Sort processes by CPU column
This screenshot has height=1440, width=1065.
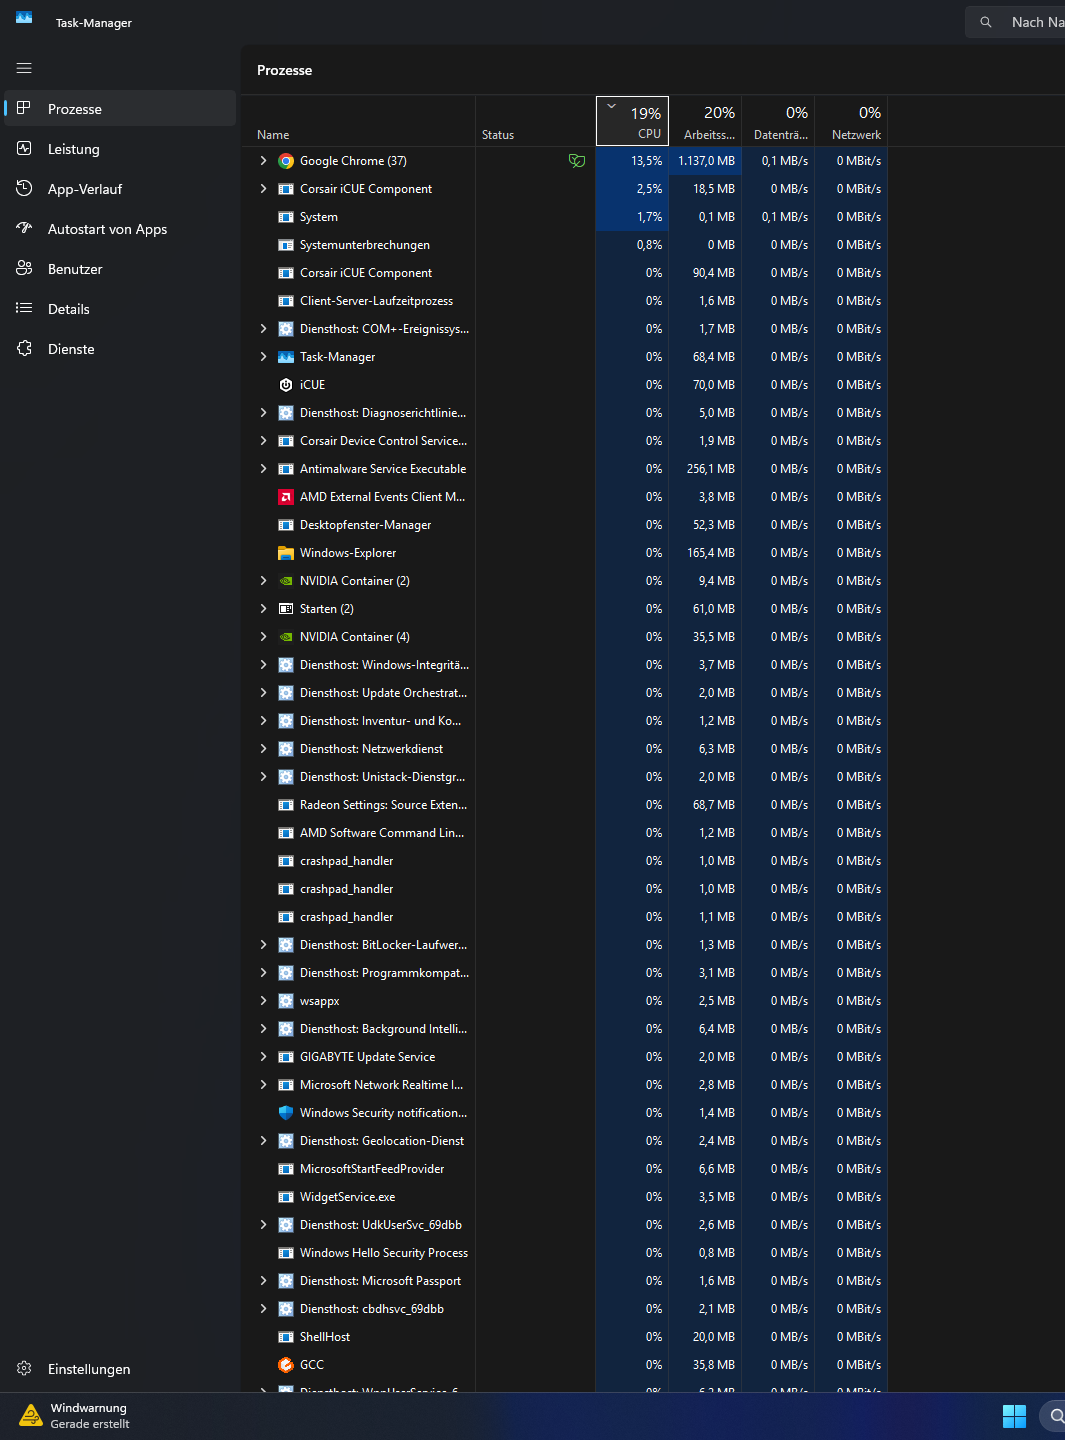(x=632, y=121)
